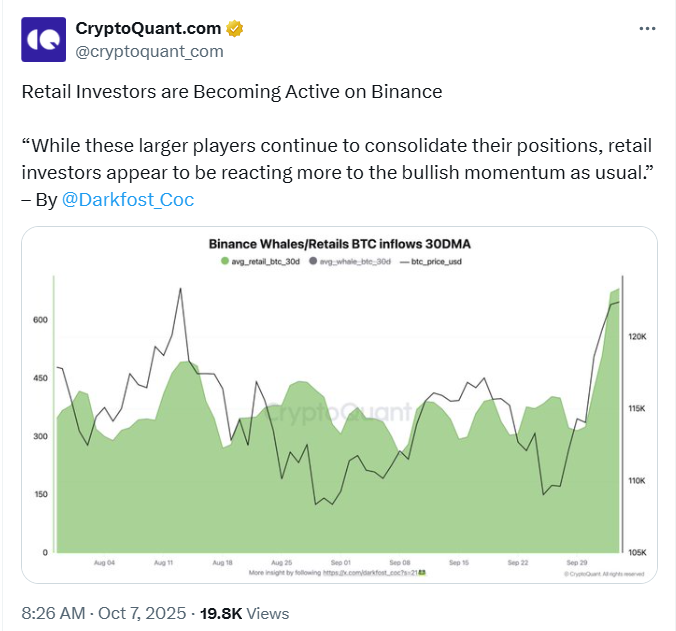Click the CryptoQuant watermark in chart center
The width and height of the screenshot is (676, 631).
click(x=338, y=411)
